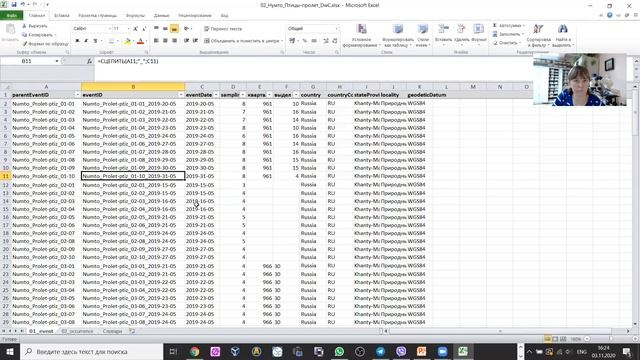
Task: Click Wrap Text (Перенос текста) button
Action: [223, 29]
